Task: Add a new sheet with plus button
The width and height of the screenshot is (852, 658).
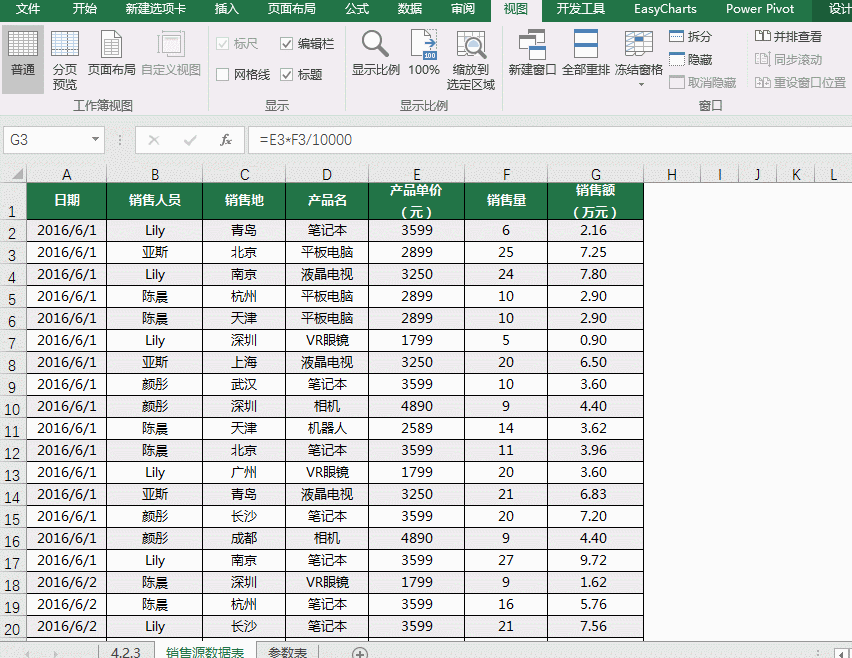Action: click(x=360, y=652)
